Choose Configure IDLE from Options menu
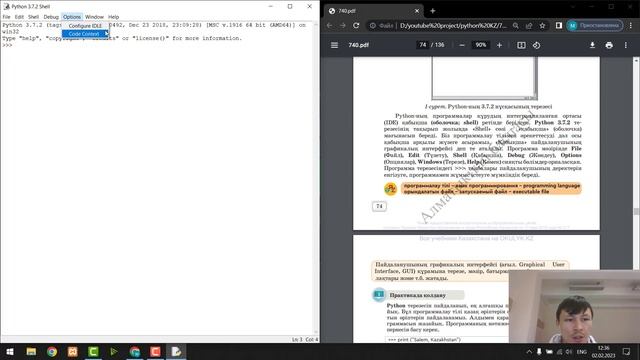Screen dimensions: 640x360 coord(85,26)
